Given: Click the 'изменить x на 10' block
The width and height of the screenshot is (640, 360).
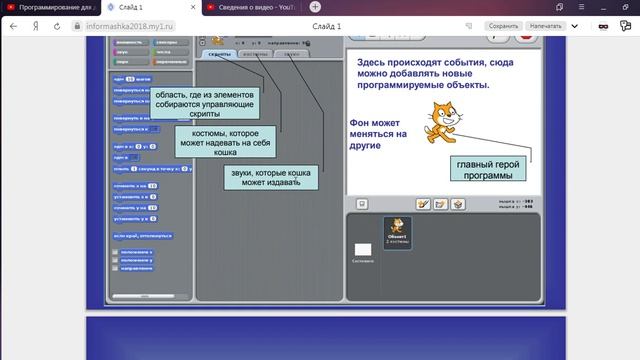Looking at the screenshot, I should coord(135,186).
